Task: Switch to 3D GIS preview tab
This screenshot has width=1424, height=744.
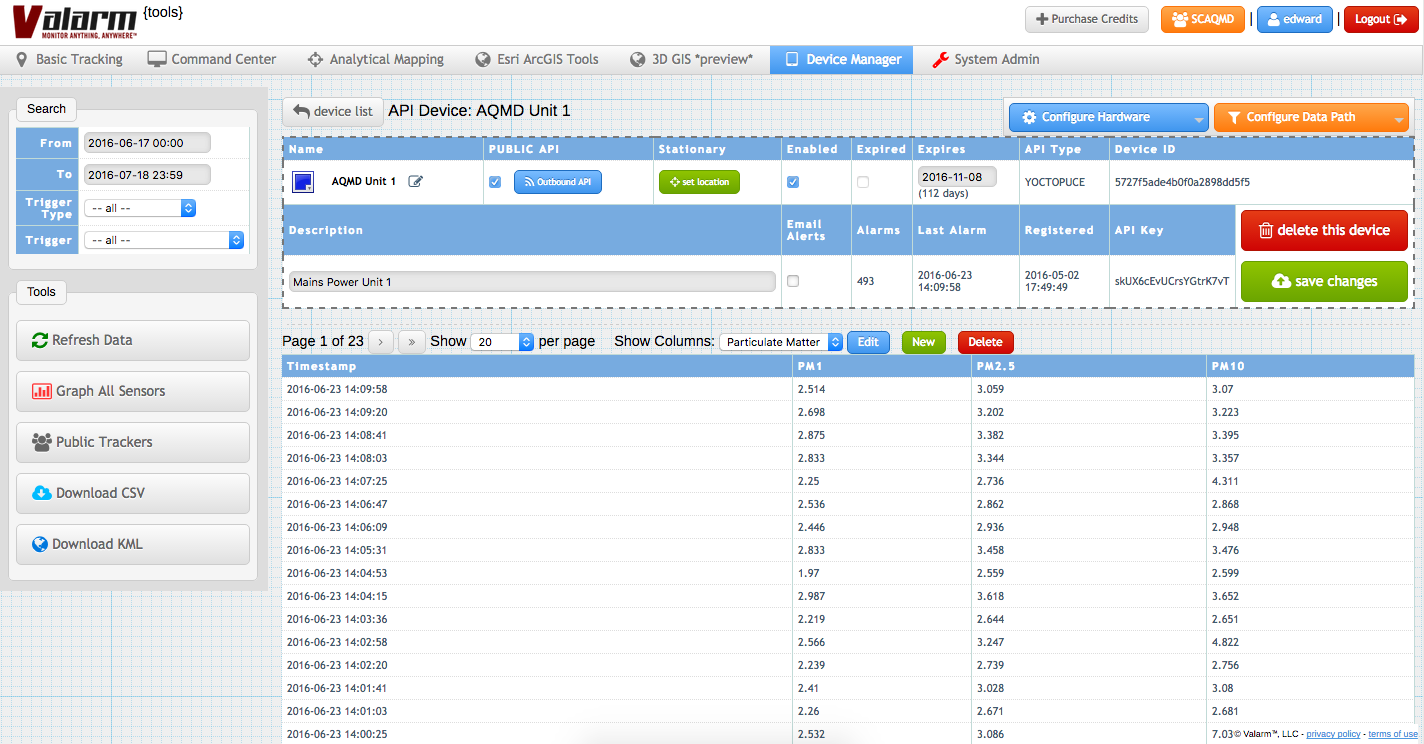Action: 691,59
